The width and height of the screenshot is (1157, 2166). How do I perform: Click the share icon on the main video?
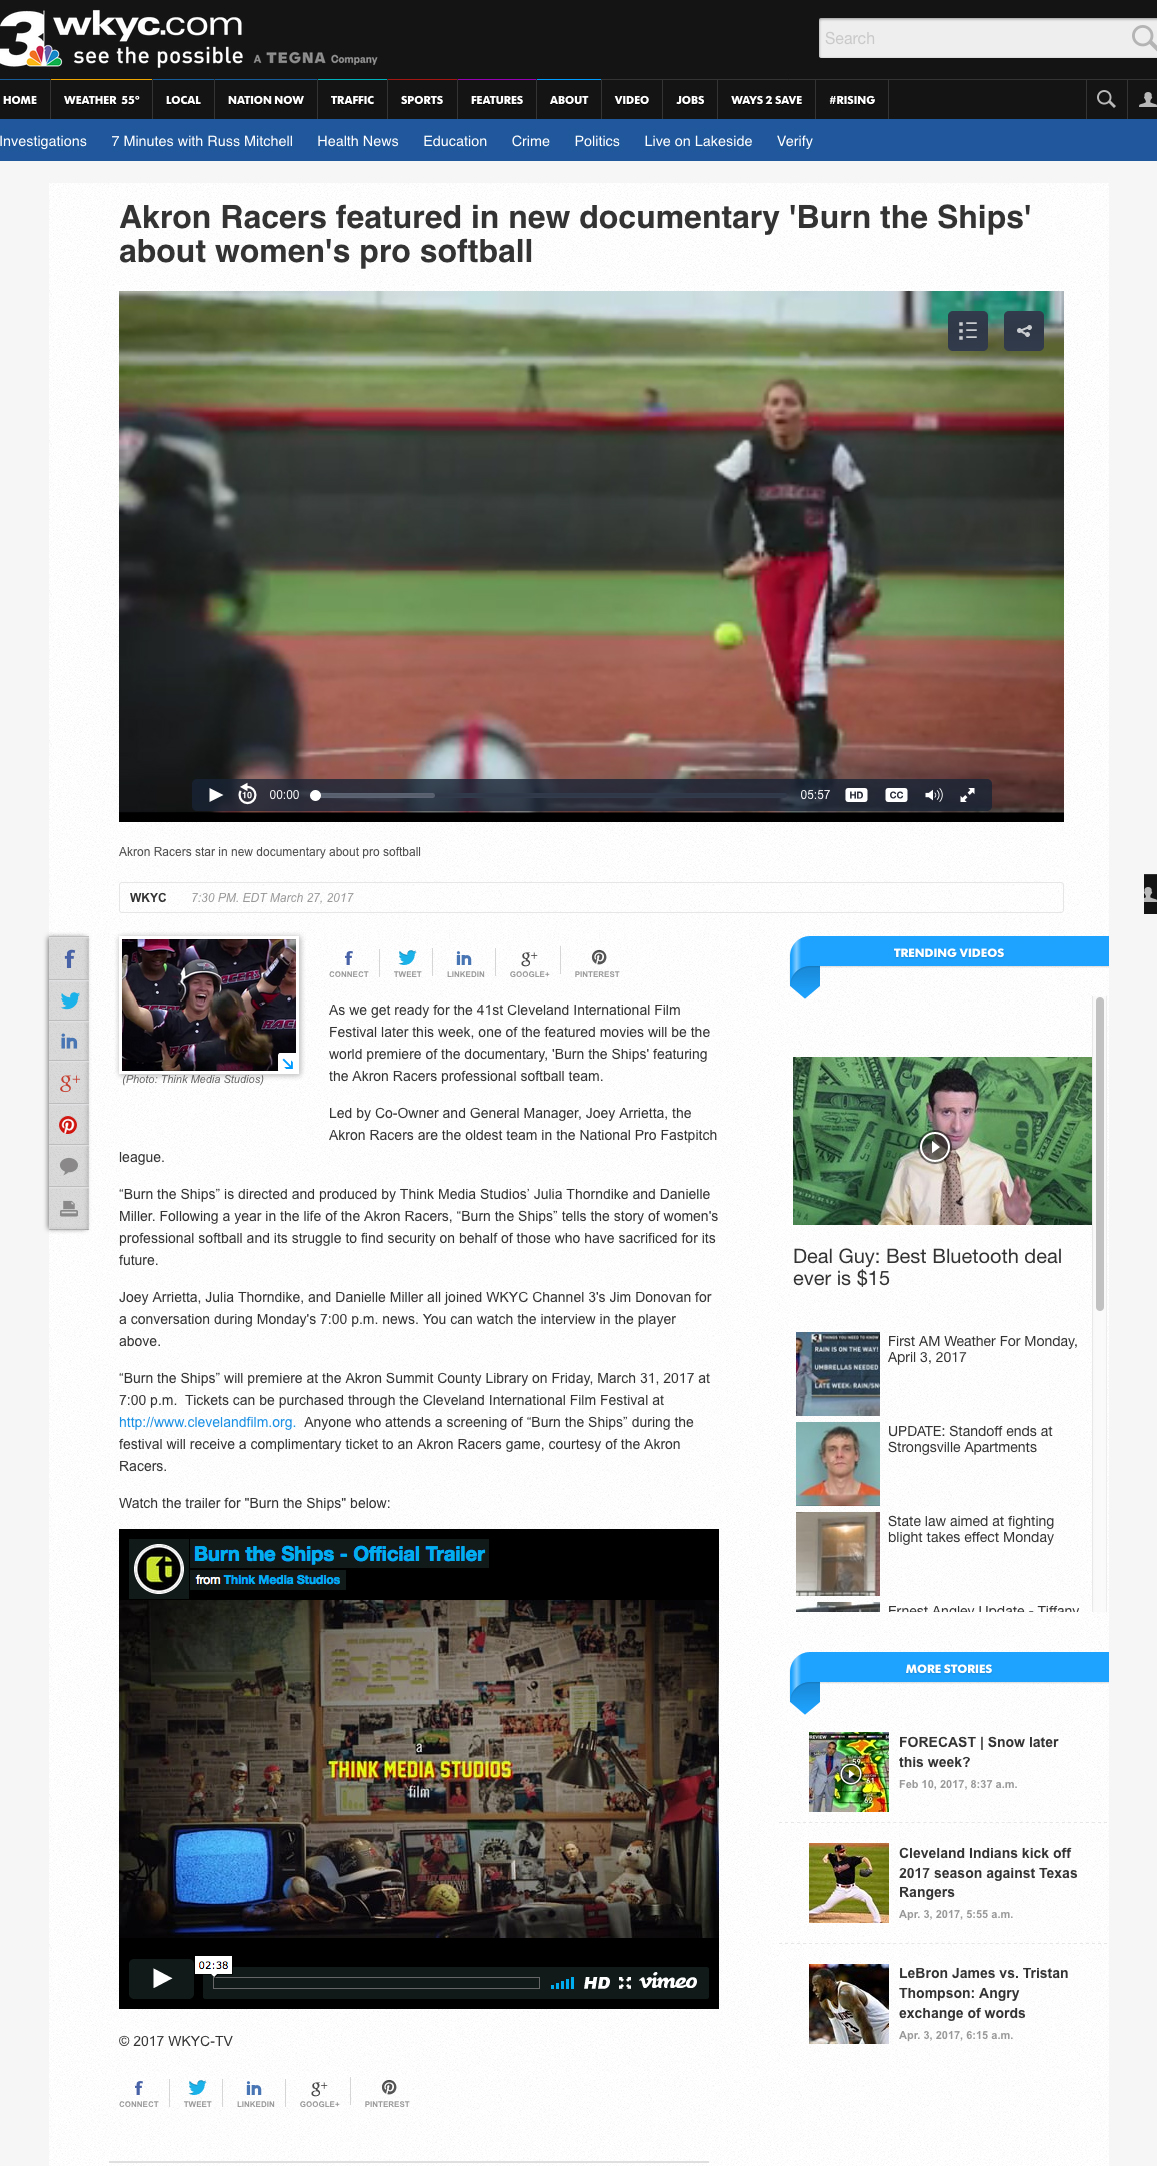pyautogui.click(x=1024, y=331)
